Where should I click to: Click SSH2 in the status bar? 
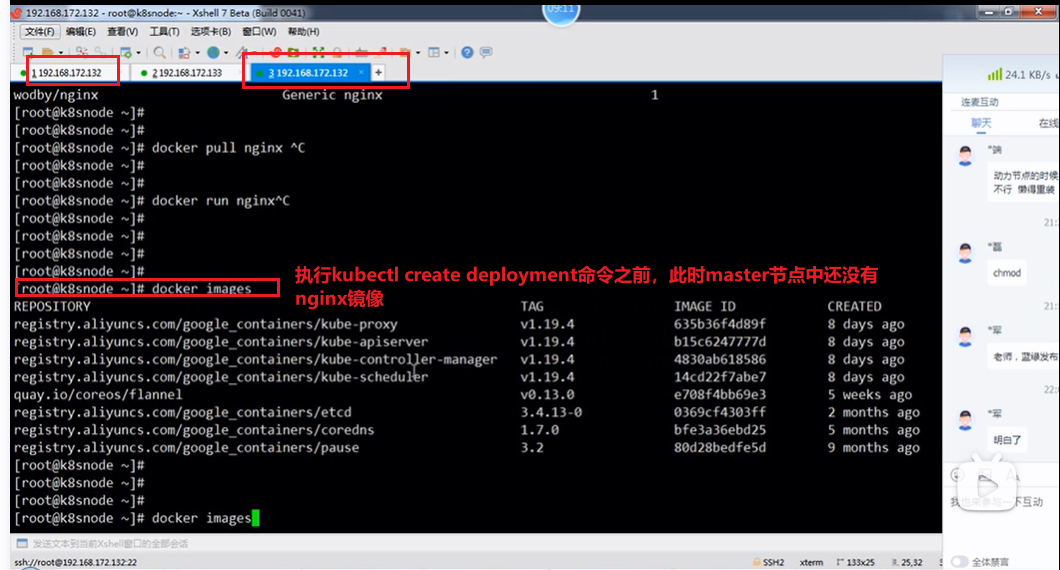[769, 562]
